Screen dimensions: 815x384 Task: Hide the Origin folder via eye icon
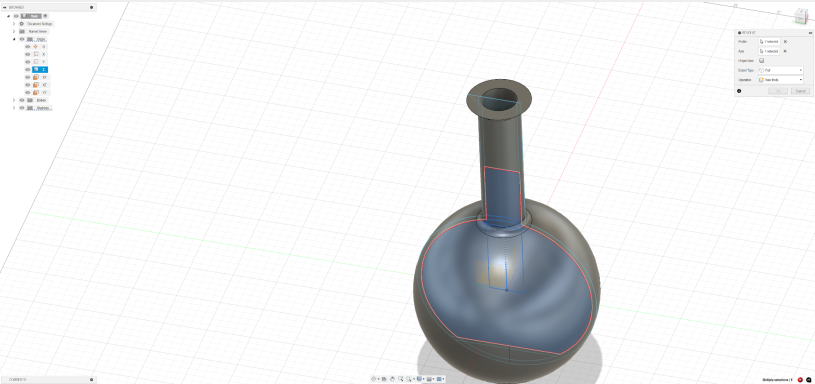click(x=22, y=39)
